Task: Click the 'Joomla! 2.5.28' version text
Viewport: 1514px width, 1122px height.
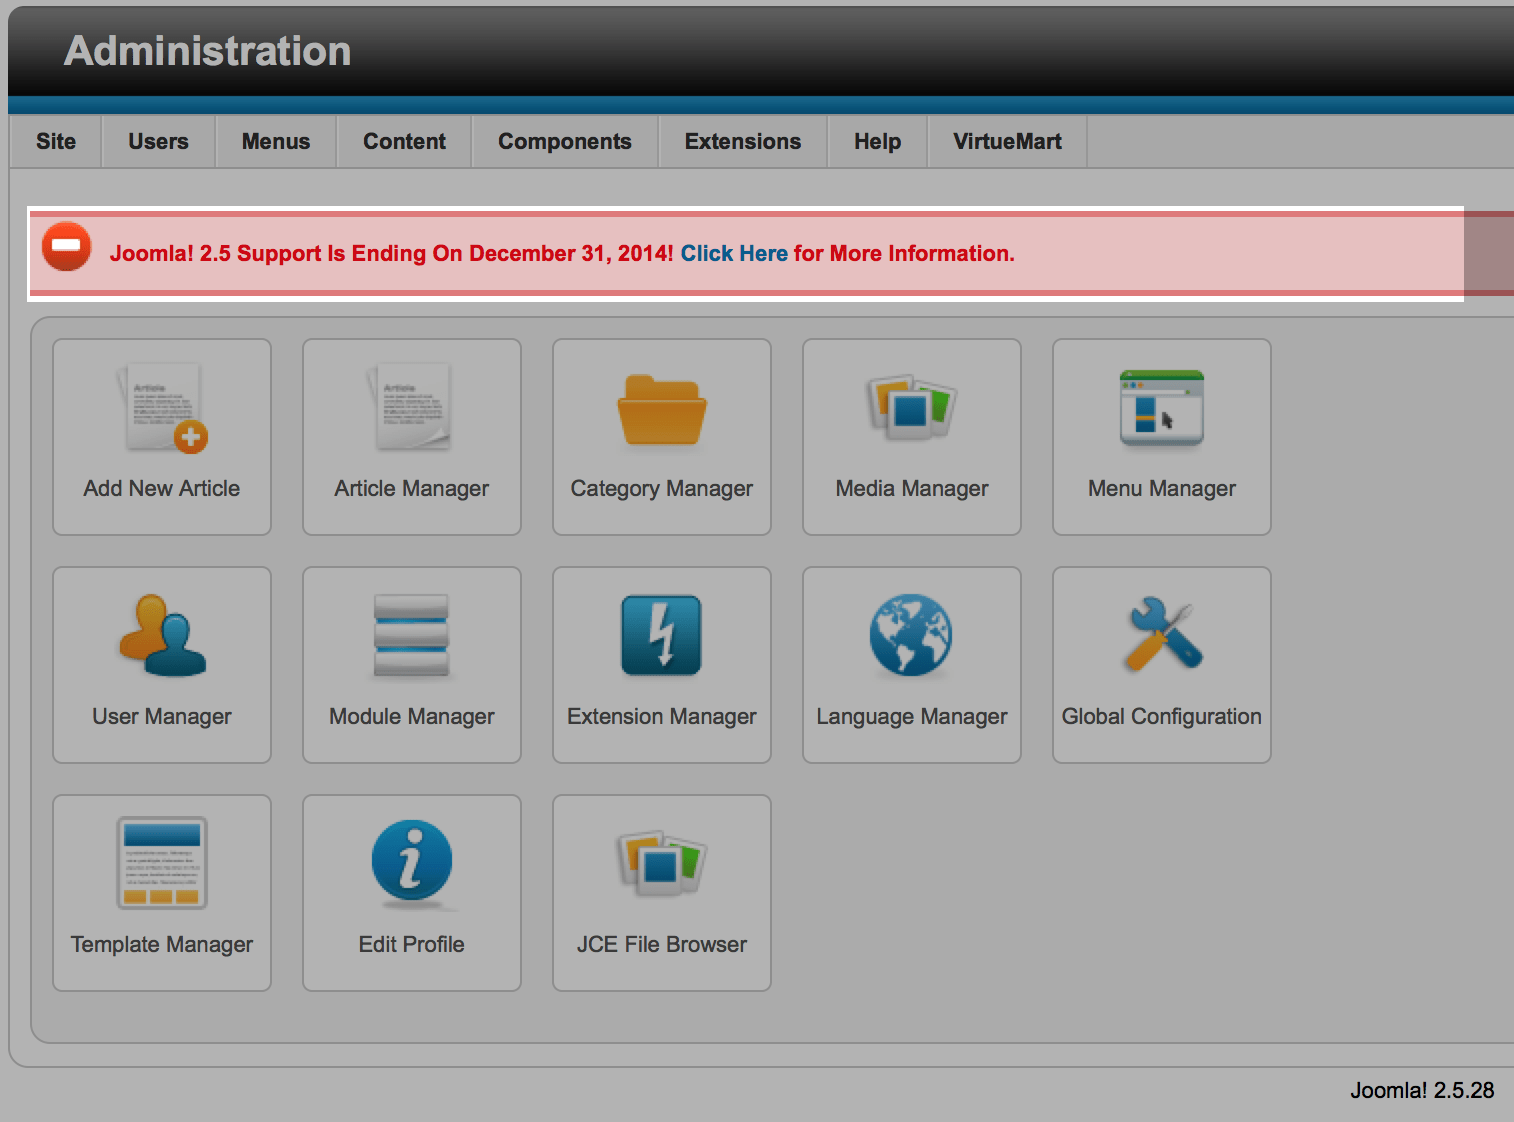Action: click(x=1422, y=1091)
